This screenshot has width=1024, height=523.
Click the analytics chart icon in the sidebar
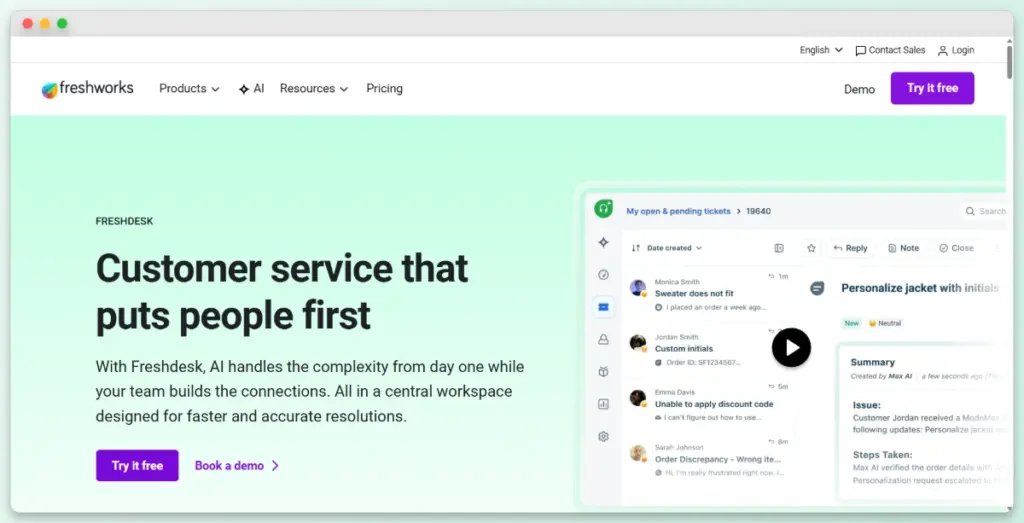[x=603, y=404]
